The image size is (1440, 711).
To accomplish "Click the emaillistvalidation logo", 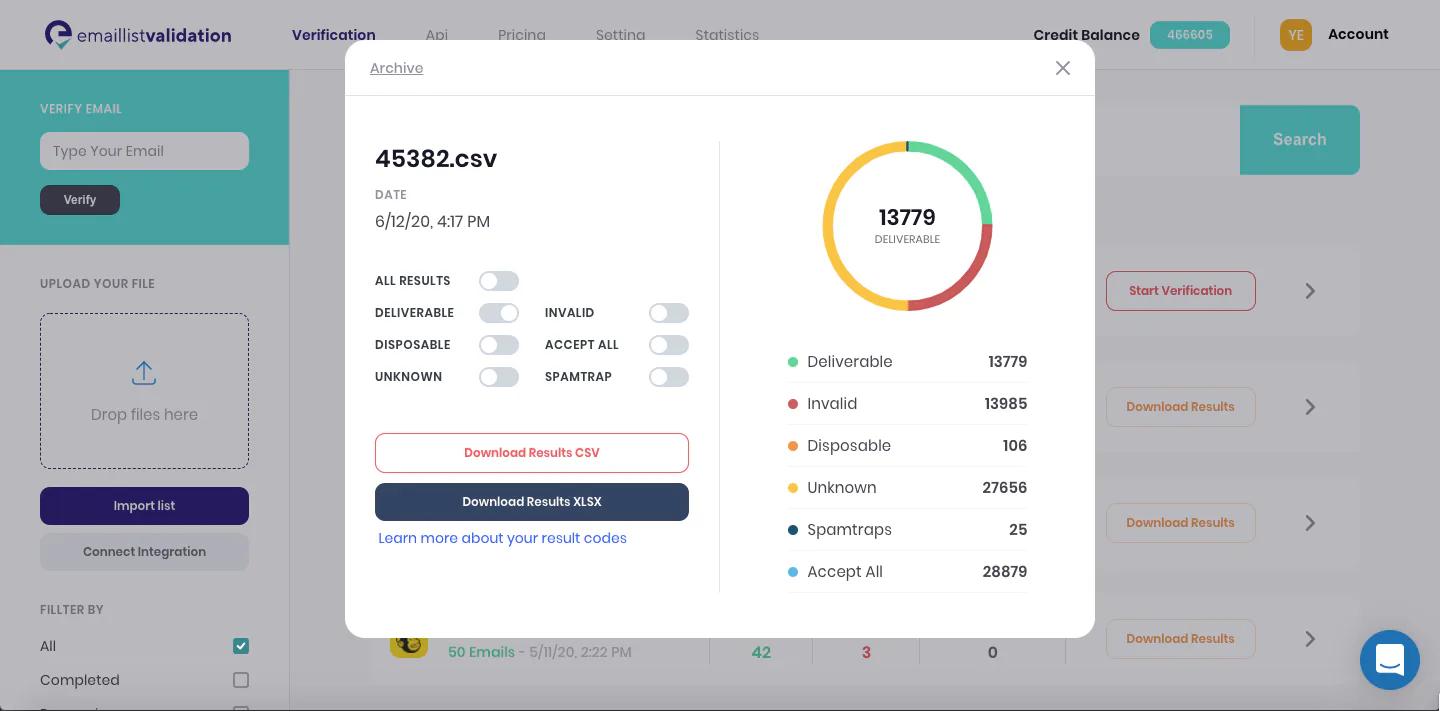I will pos(138,35).
